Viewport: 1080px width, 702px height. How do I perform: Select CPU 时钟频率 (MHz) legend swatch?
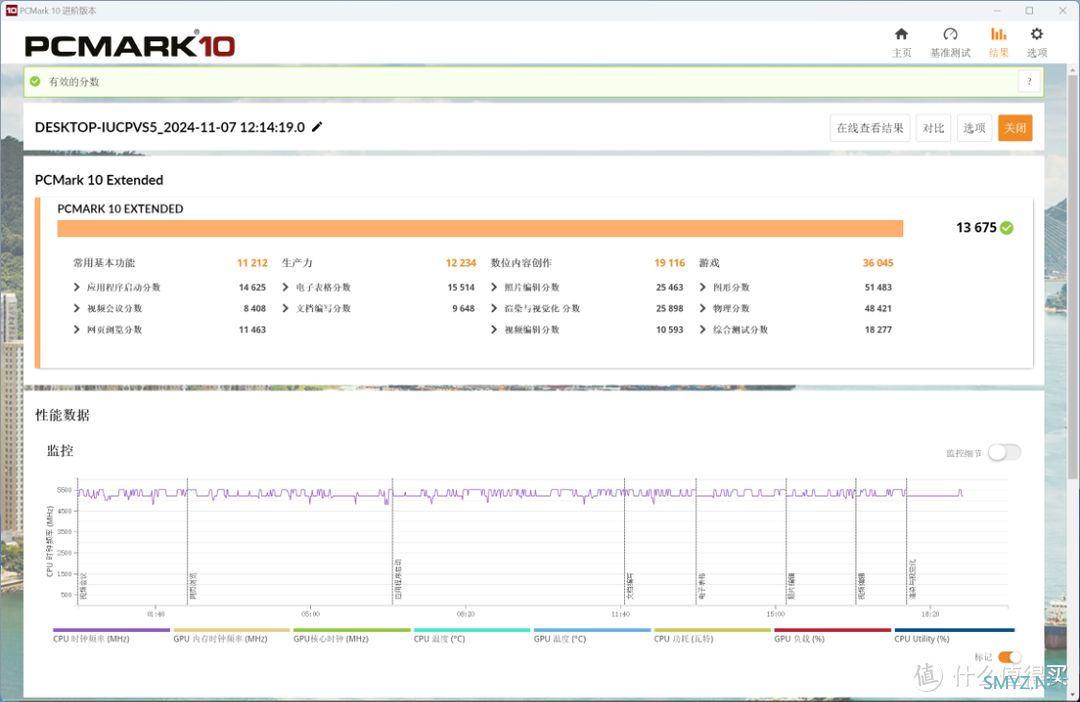[112, 630]
